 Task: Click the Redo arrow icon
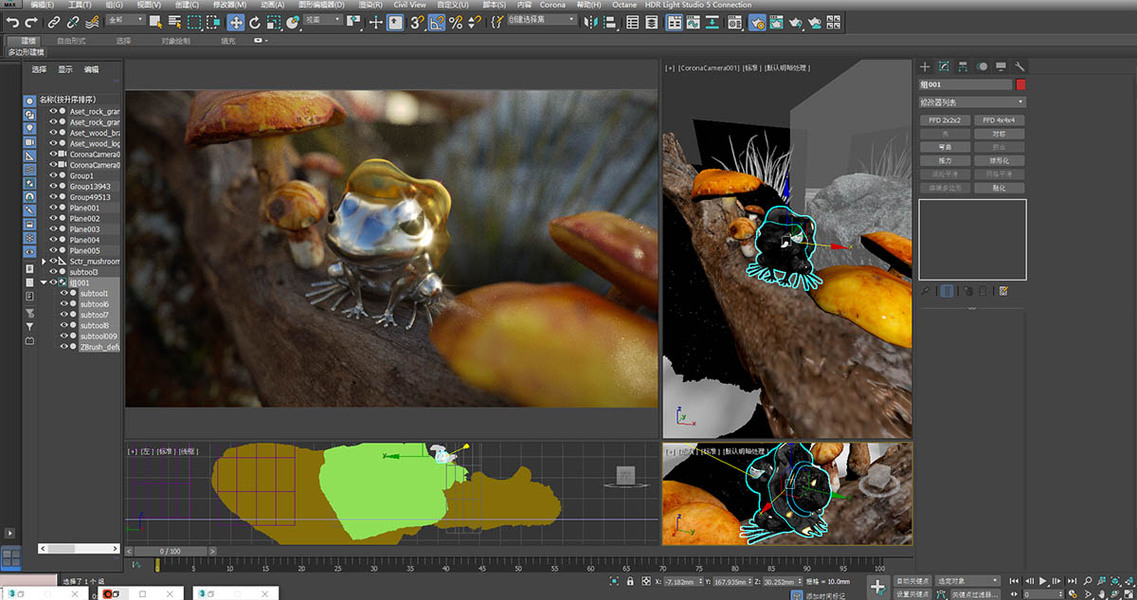pyautogui.click(x=30, y=22)
